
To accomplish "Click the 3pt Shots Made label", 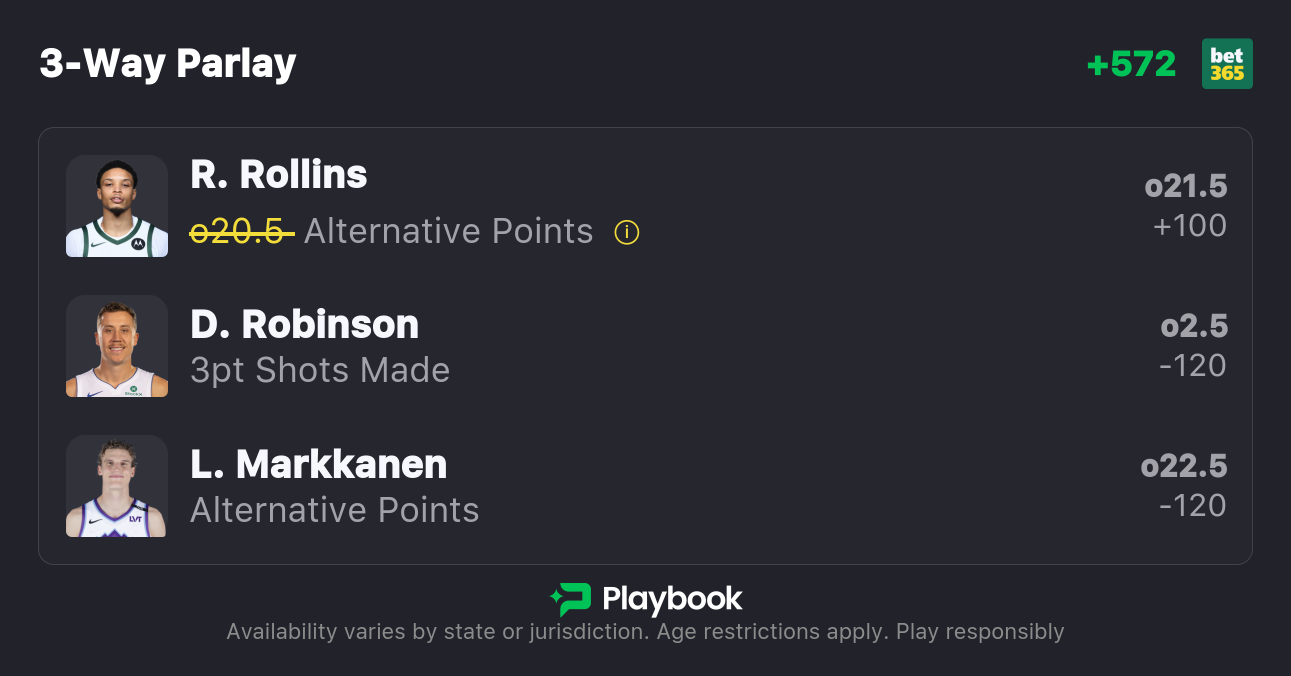I will (x=320, y=371).
